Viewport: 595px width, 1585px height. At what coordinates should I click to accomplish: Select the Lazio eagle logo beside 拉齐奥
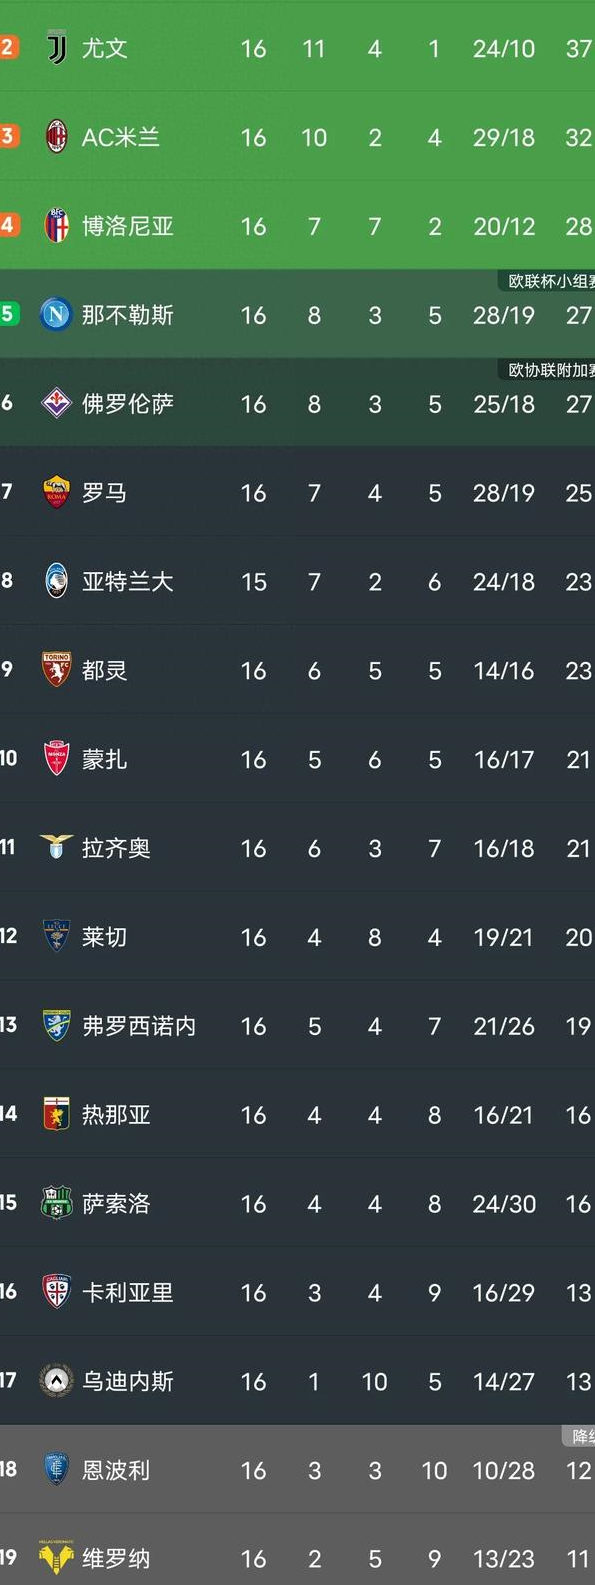coord(57,848)
